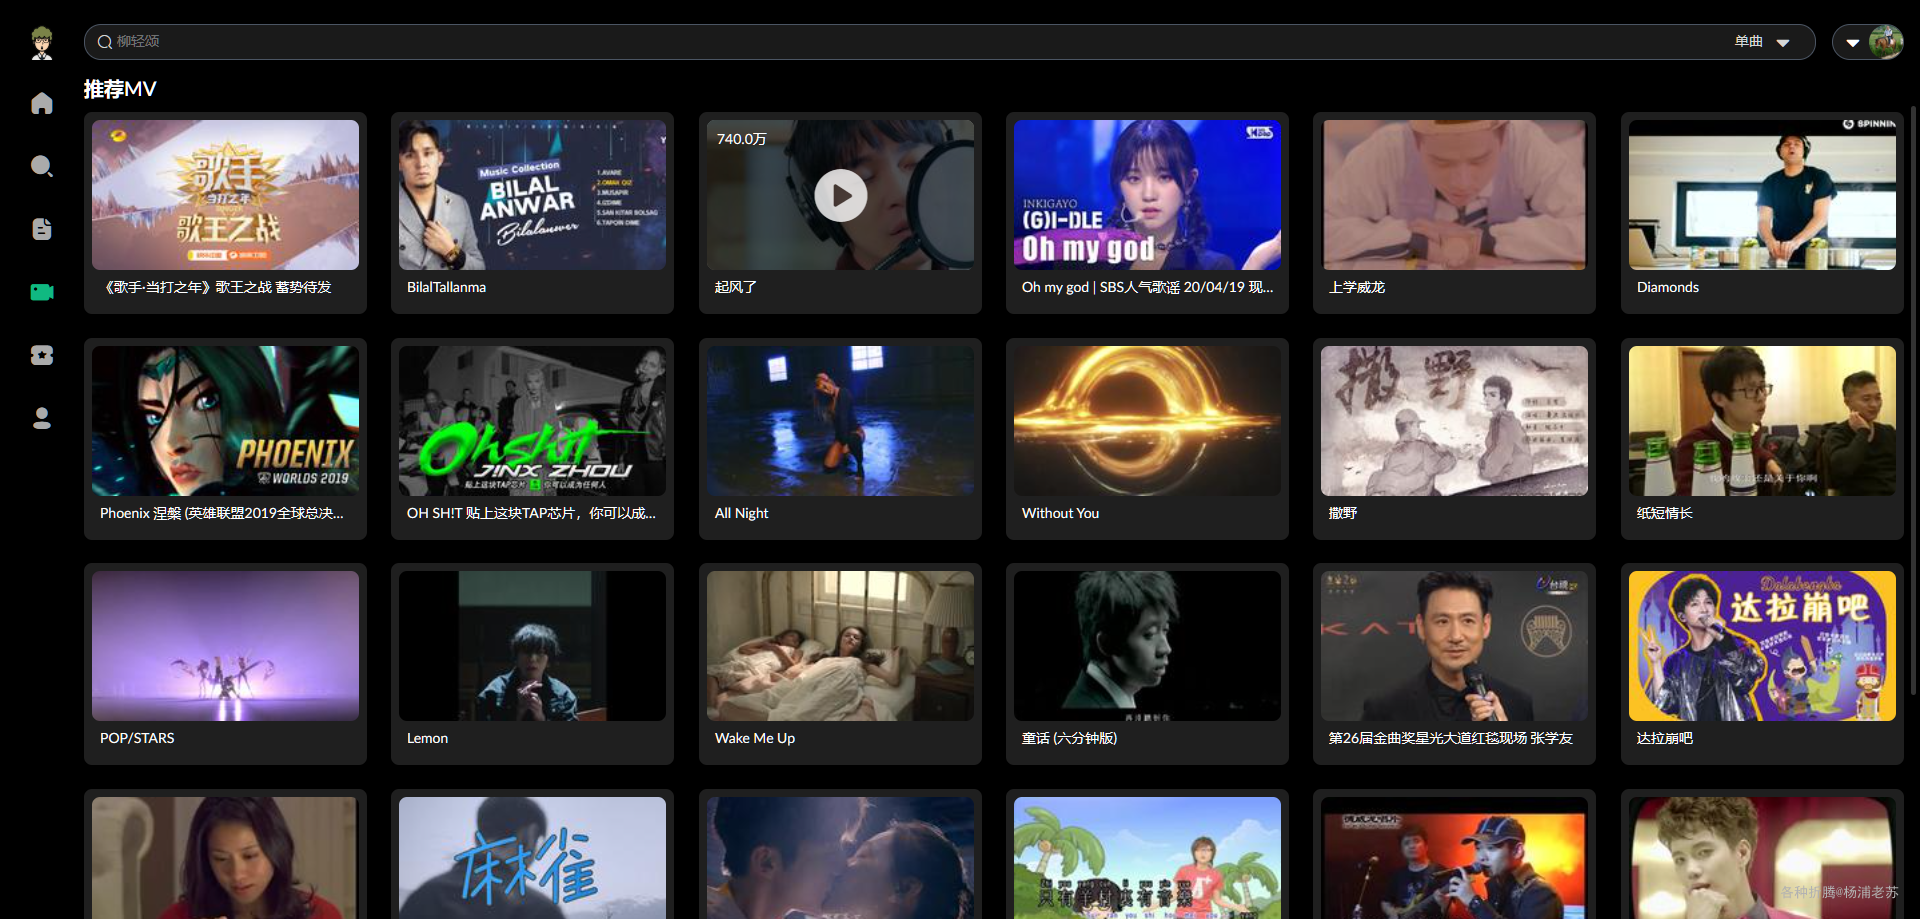Click the Lemon title text
Viewport: 1920px width, 919px height.
tap(427, 738)
